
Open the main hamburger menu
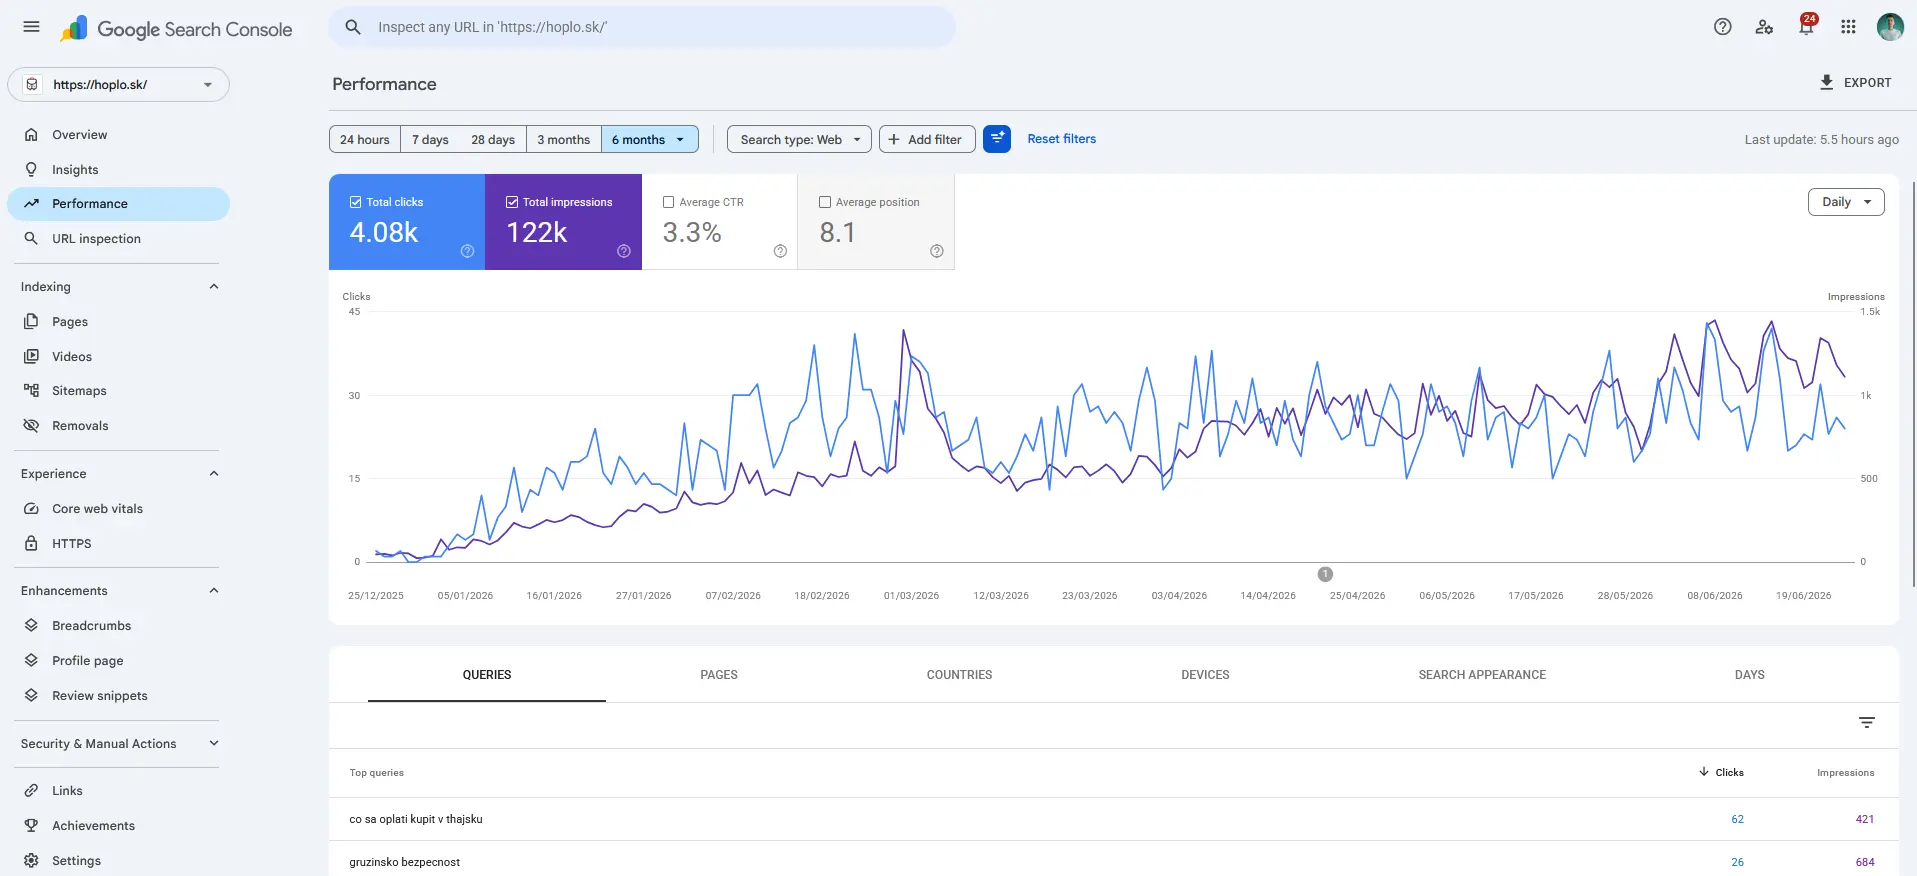(x=31, y=27)
